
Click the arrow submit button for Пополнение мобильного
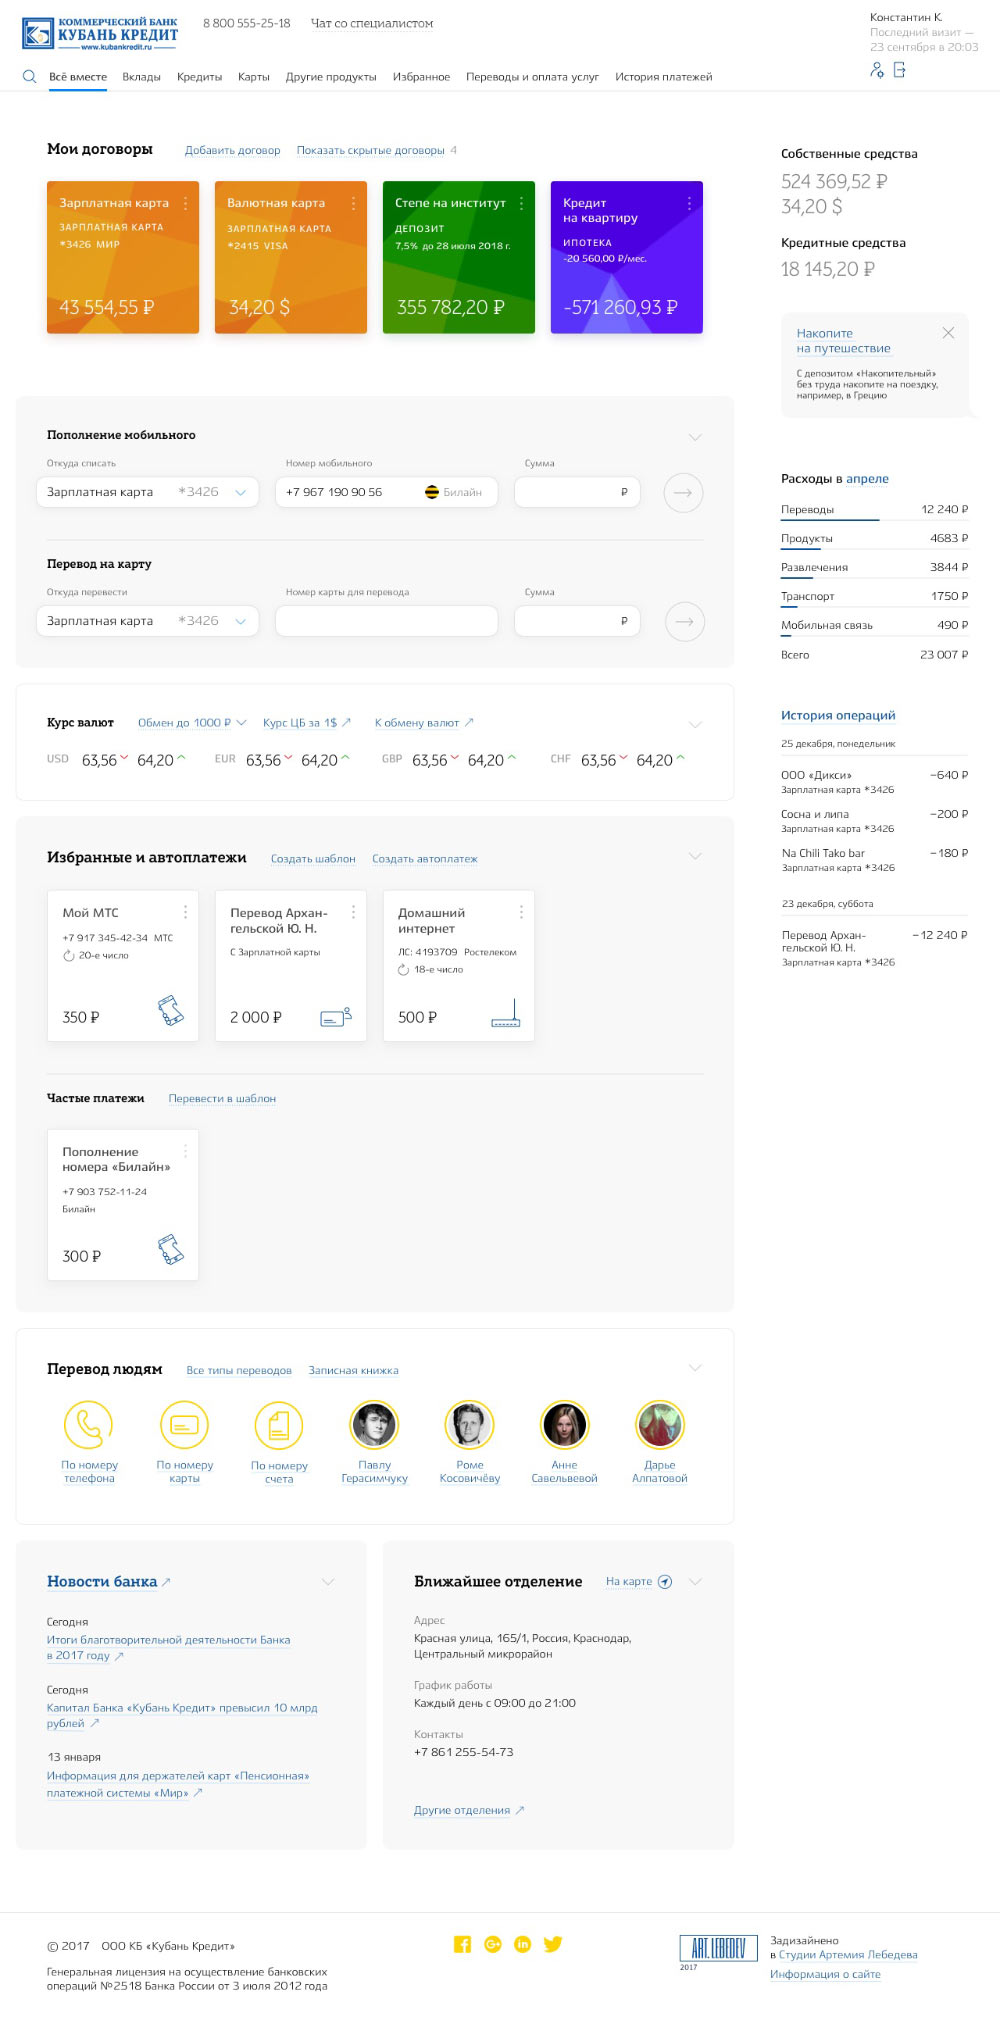683,493
